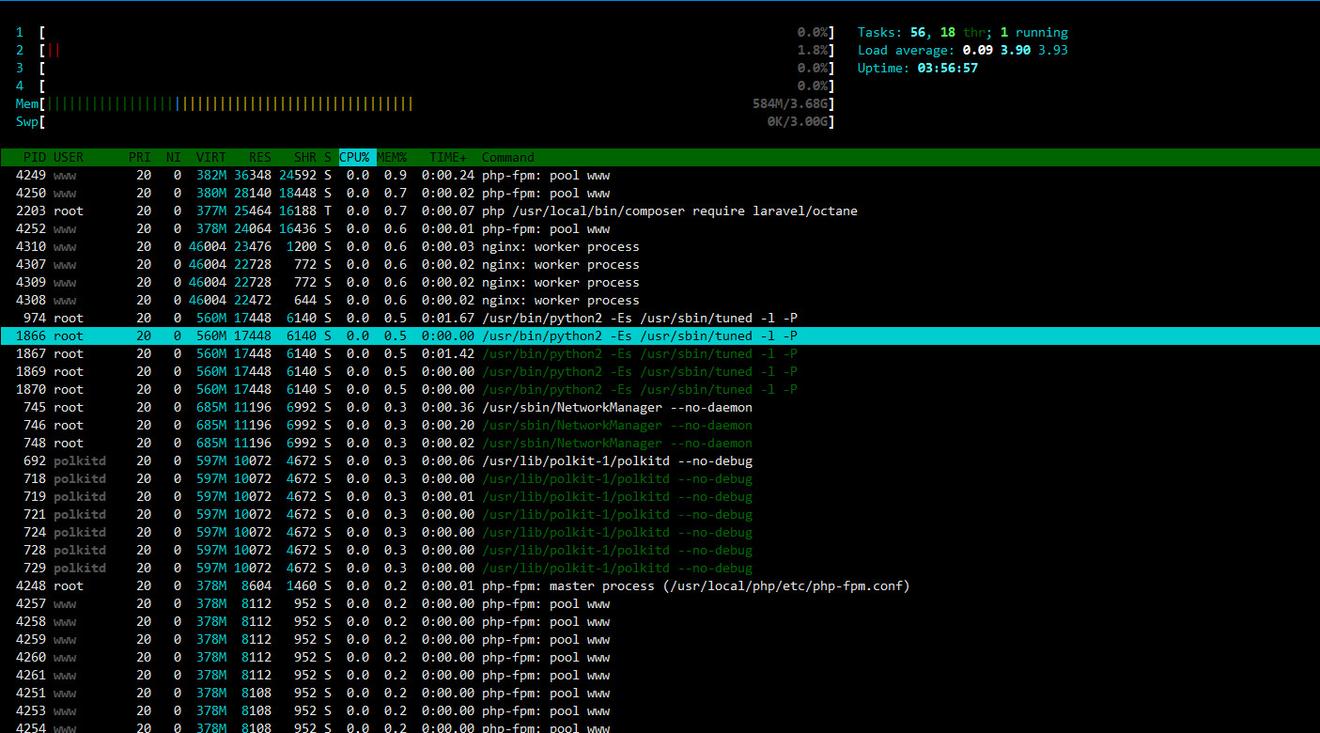
Task: Sort by the MEM% column header
Action: pyautogui.click(x=392, y=157)
